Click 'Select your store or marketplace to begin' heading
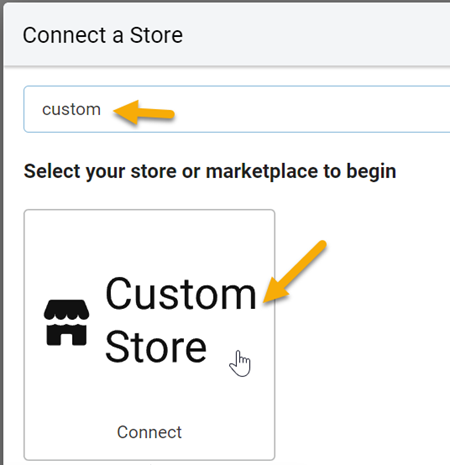The image size is (450, 465). [210, 172]
